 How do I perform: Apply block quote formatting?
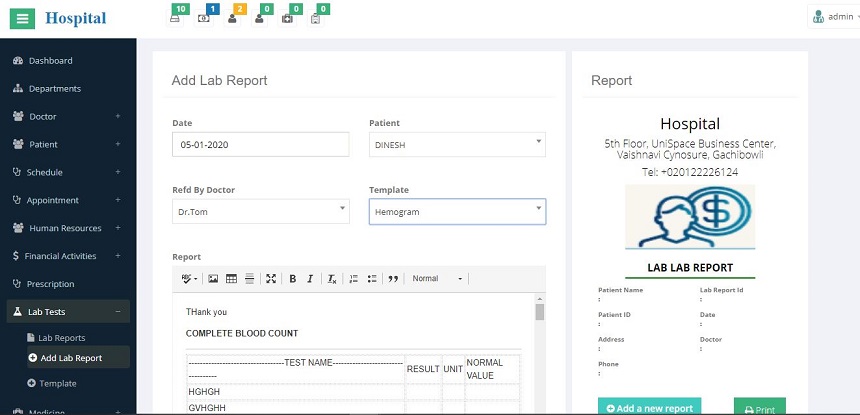click(393, 278)
